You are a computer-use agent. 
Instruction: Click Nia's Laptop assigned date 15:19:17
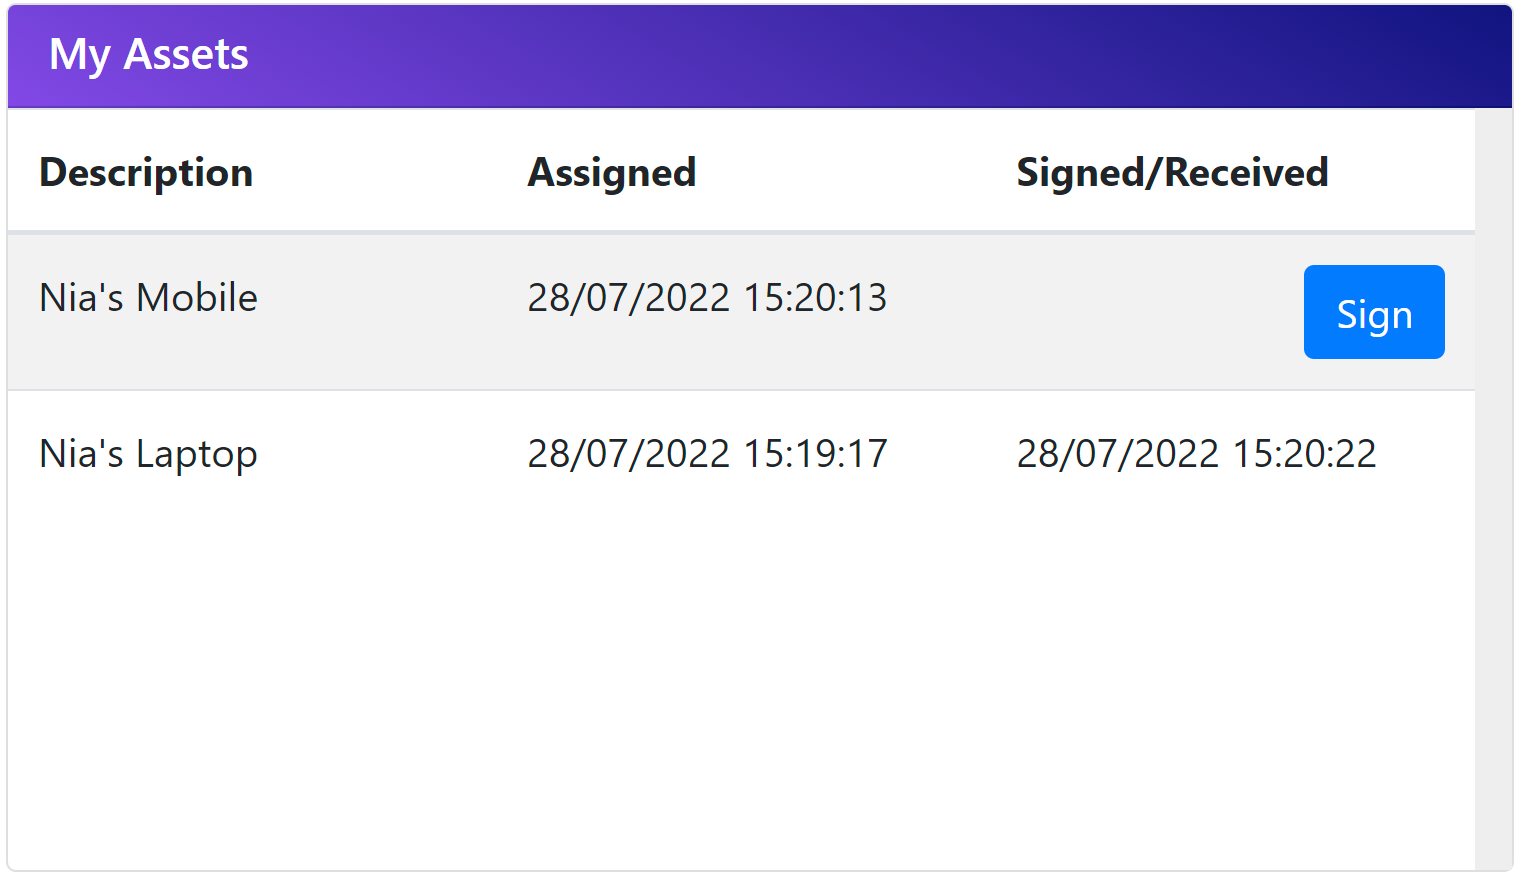[707, 454]
